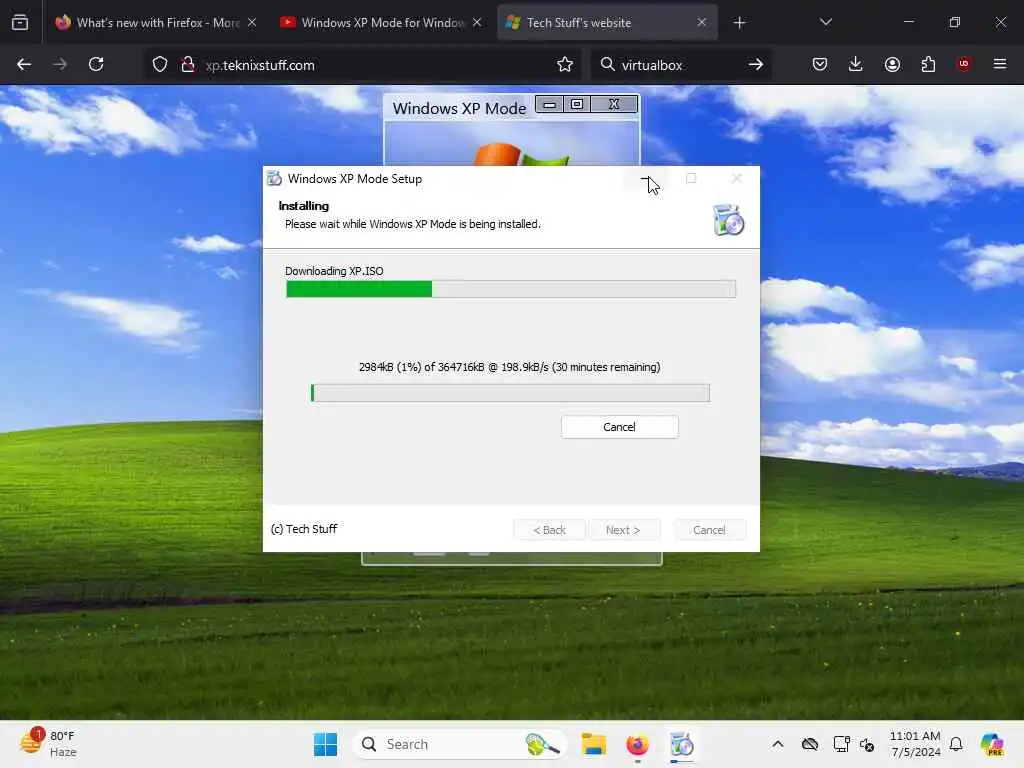
Task: Show site security padlock info
Action: point(188,65)
